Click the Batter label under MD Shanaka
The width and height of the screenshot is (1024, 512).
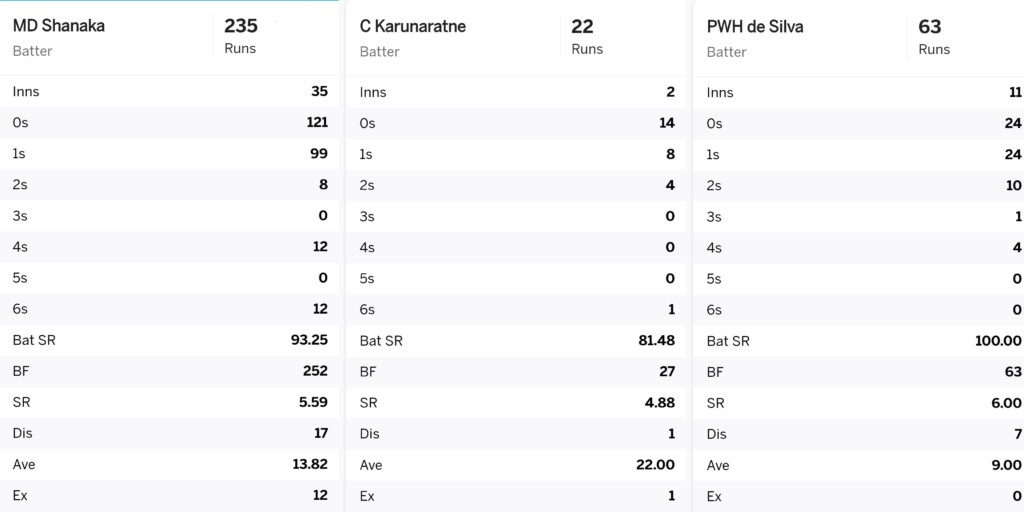pyautogui.click(x=33, y=51)
